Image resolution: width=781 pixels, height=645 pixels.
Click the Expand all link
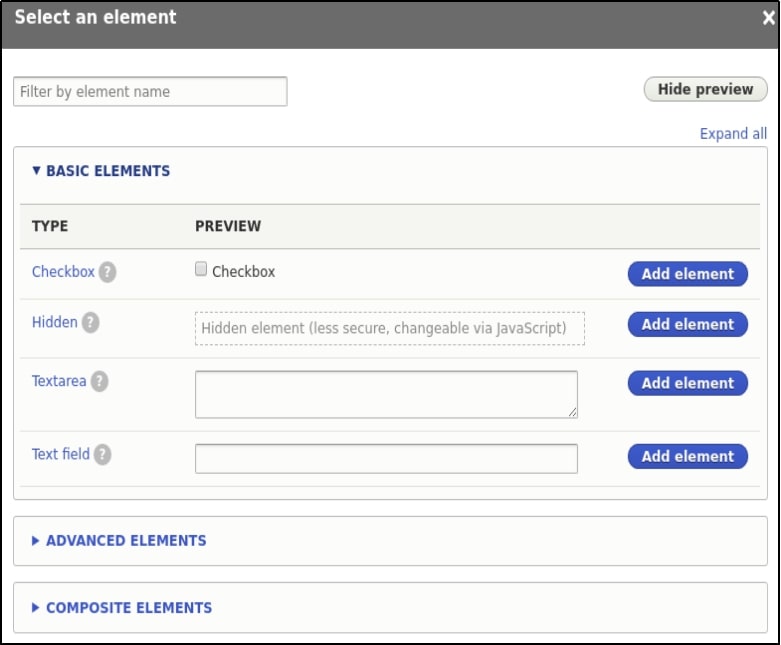coord(733,134)
